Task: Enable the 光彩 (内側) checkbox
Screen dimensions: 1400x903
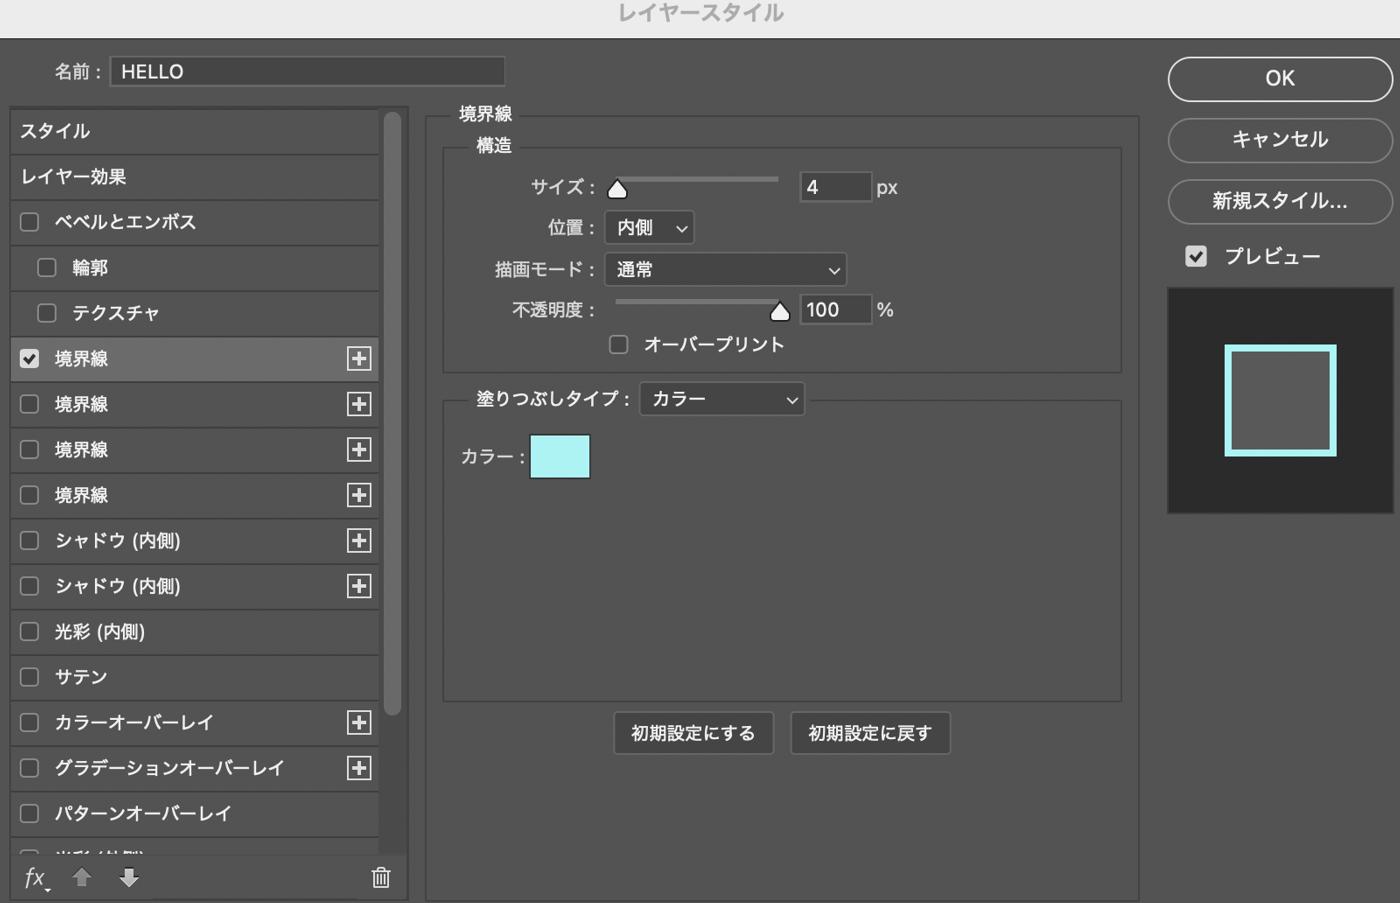Action: pos(30,632)
